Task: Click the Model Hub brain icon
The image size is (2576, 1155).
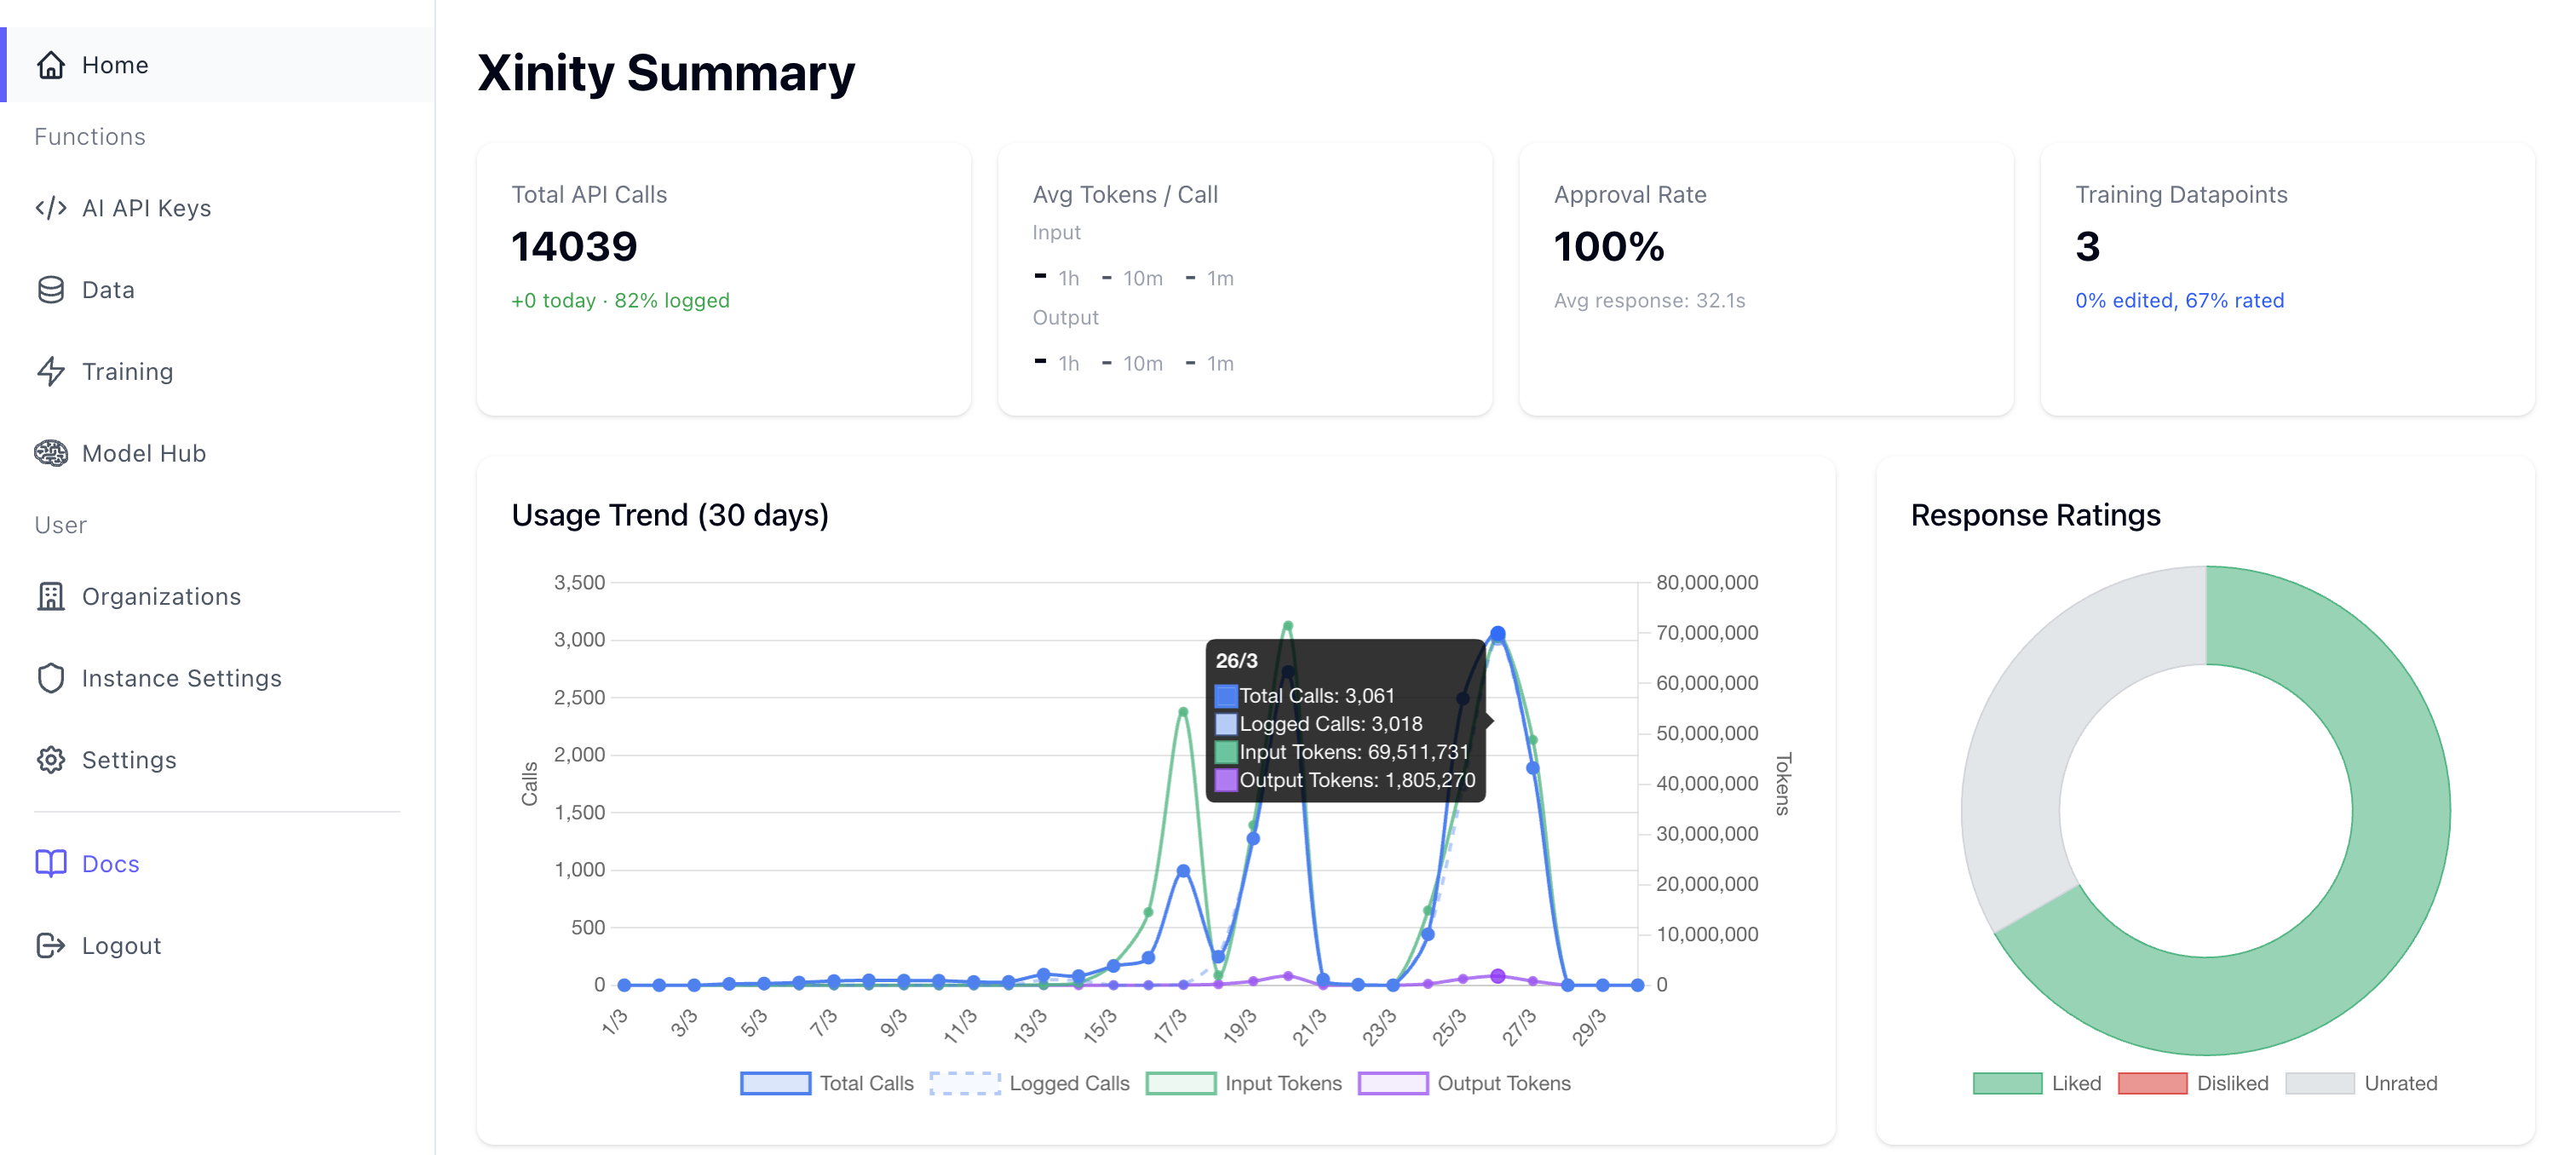Action: coord(51,453)
